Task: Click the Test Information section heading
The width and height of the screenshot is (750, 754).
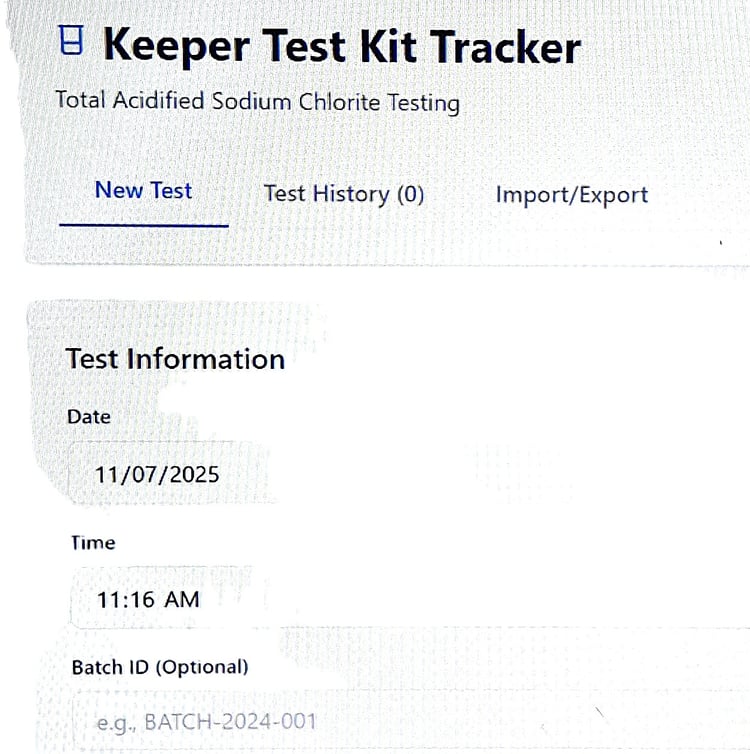Action: tap(175, 359)
